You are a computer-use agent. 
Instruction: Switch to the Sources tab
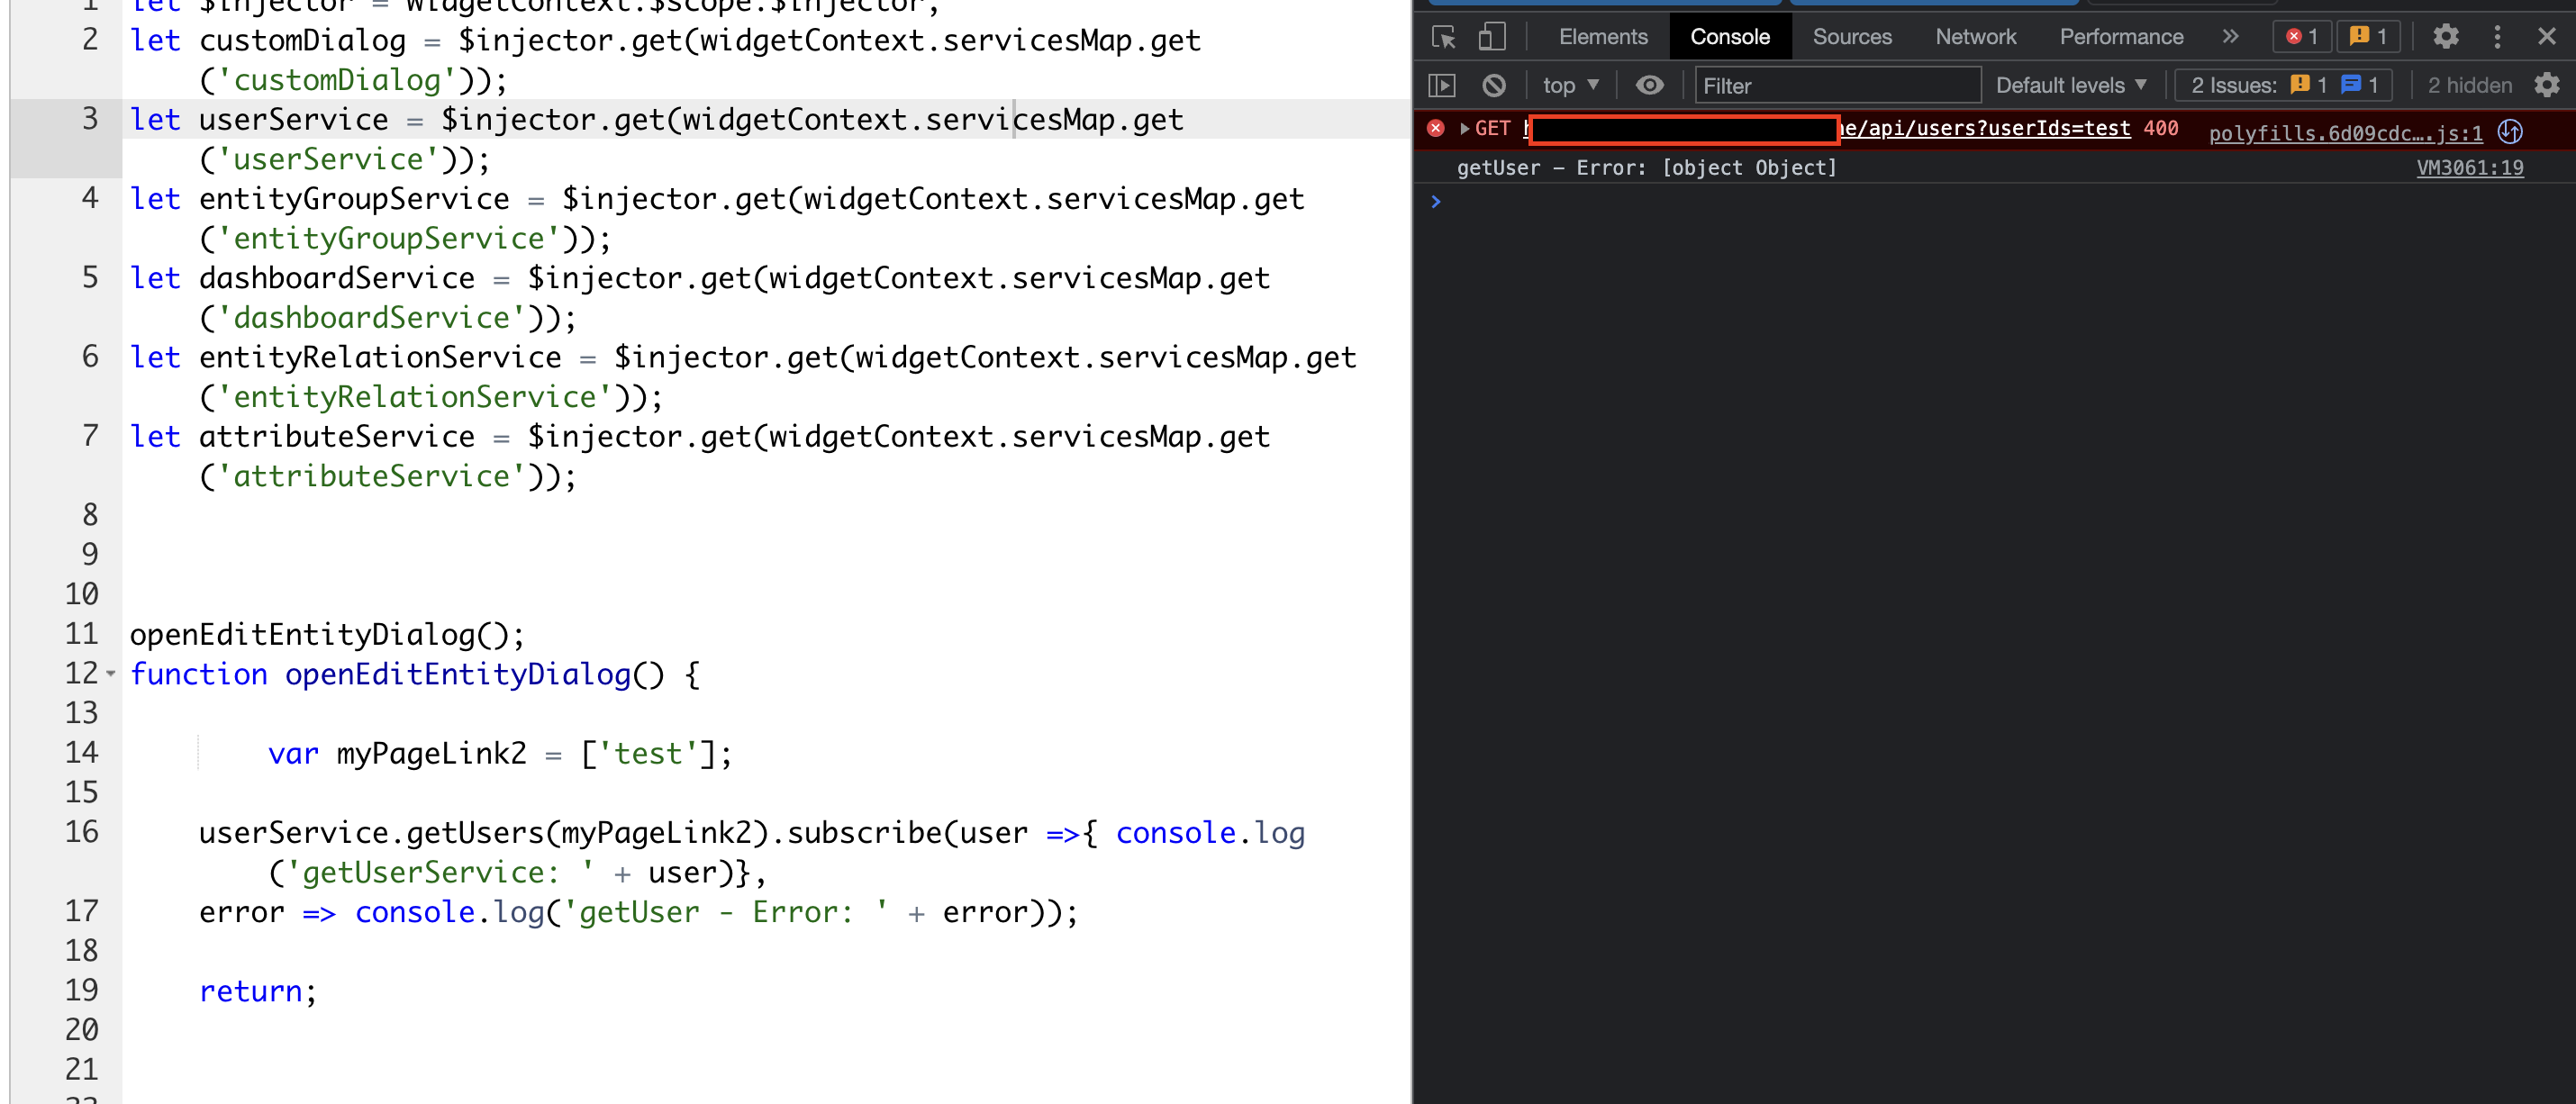1852,36
